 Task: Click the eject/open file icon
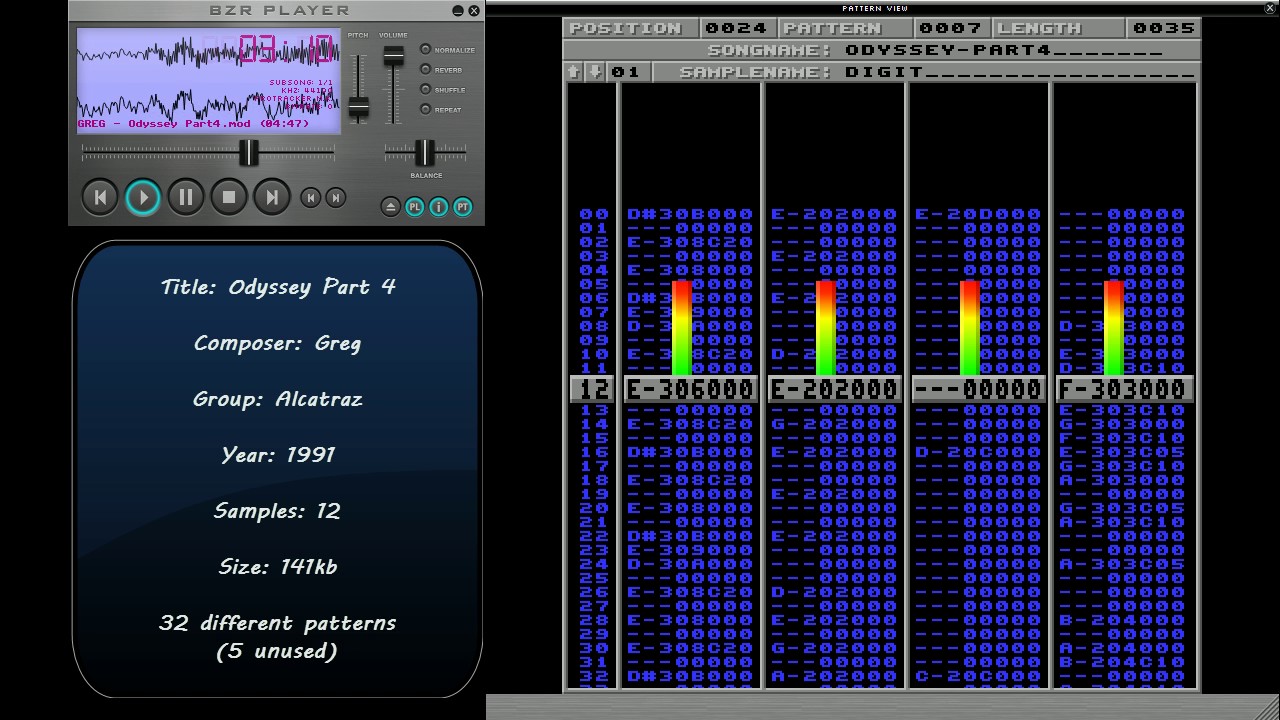(x=391, y=207)
